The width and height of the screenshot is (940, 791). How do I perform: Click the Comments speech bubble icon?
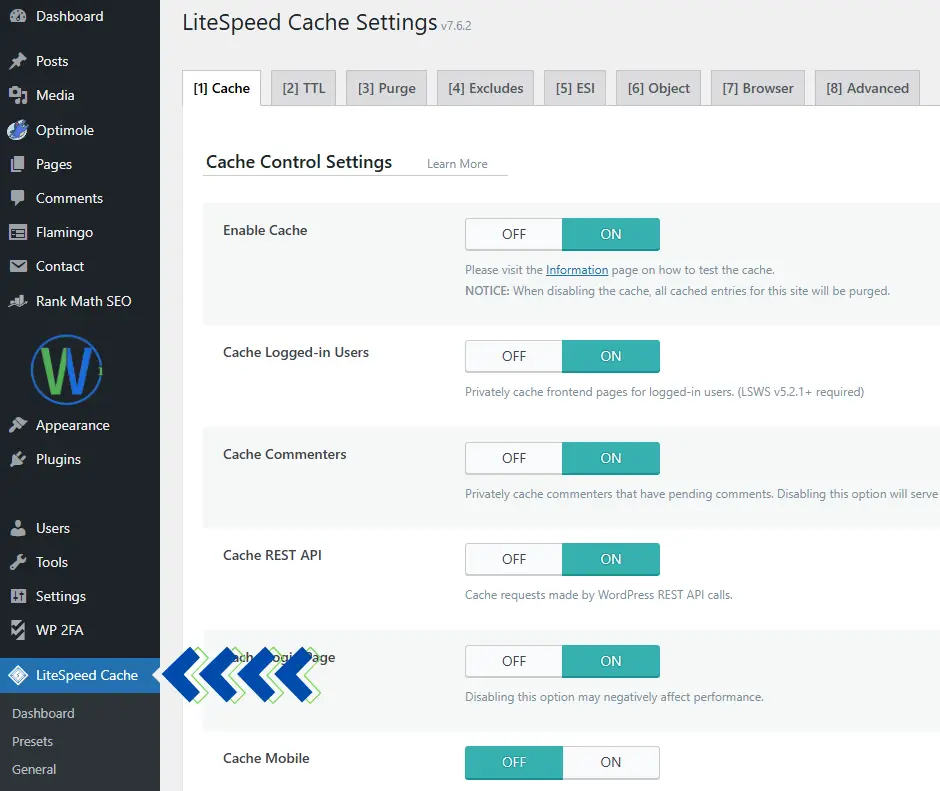tap(18, 198)
